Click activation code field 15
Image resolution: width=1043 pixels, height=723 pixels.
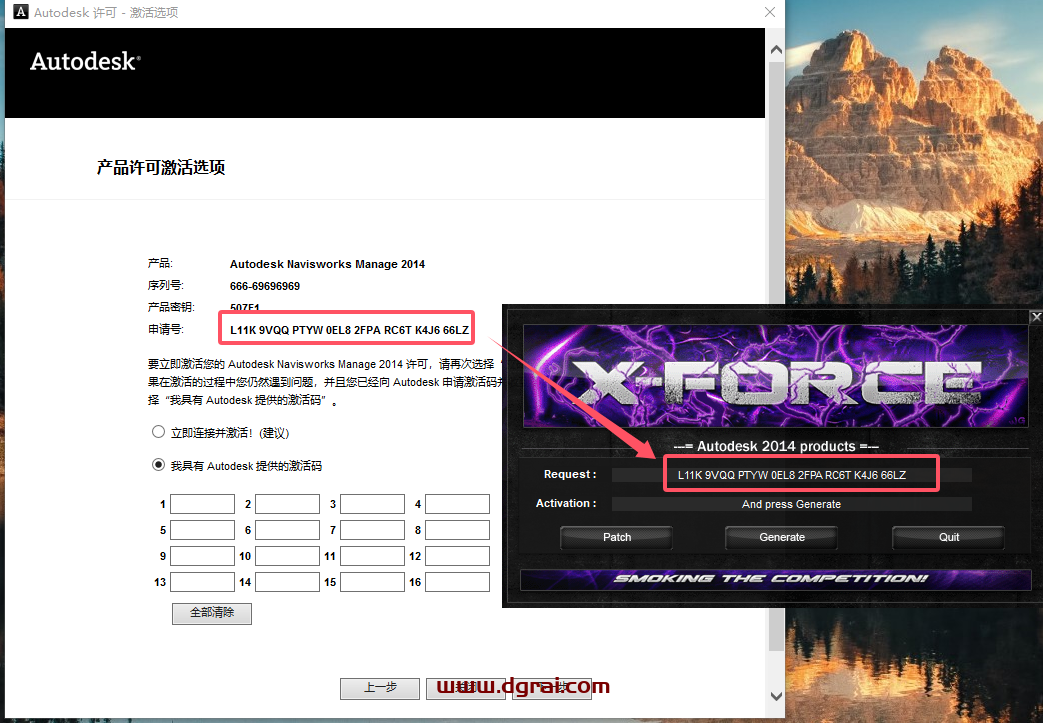[372, 581]
